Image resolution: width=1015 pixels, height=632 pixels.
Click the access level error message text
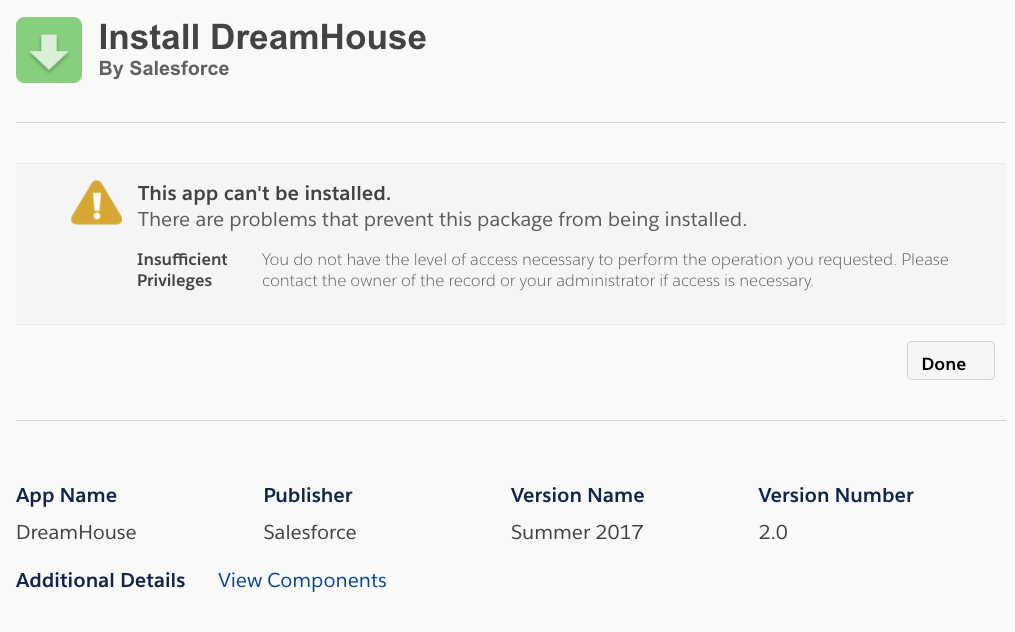(x=604, y=270)
